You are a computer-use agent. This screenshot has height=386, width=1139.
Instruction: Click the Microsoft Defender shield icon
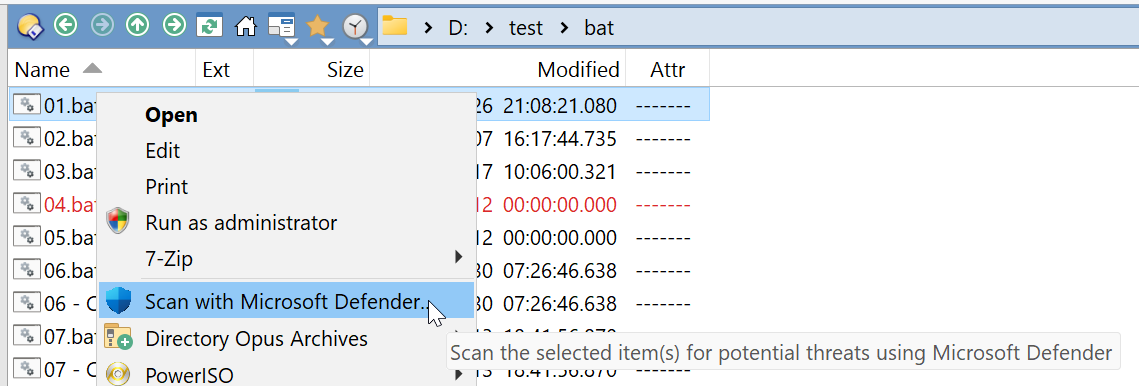pyautogui.click(x=118, y=300)
